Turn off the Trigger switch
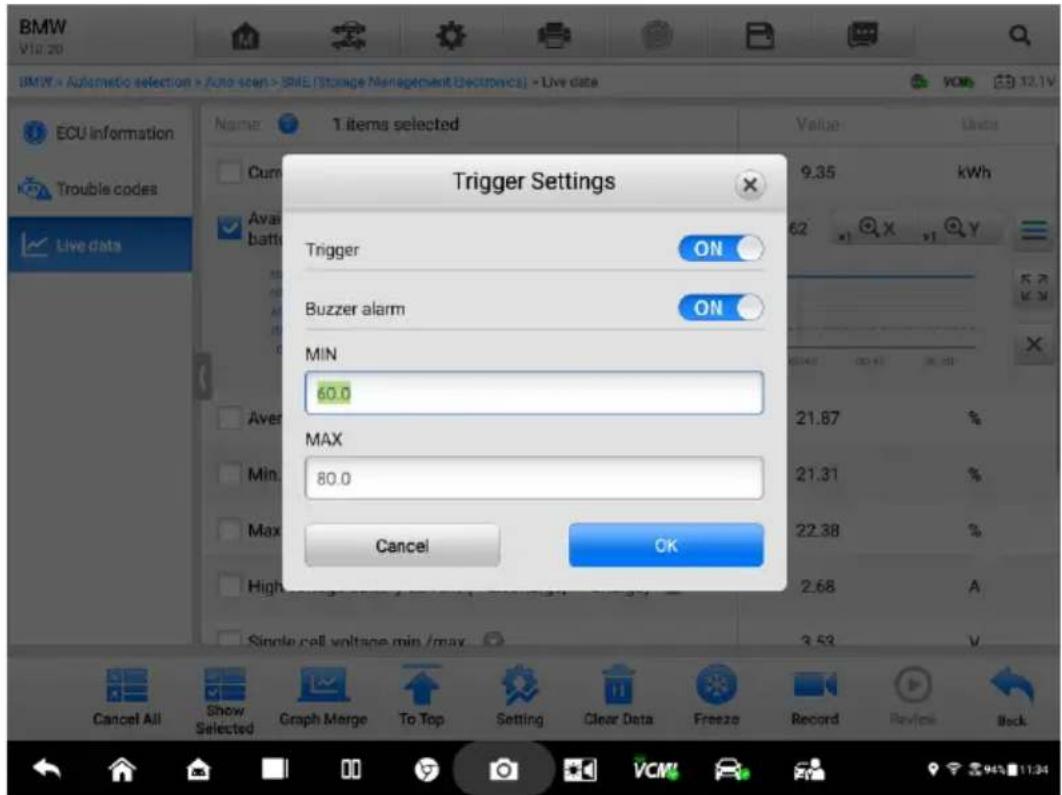 (x=721, y=249)
